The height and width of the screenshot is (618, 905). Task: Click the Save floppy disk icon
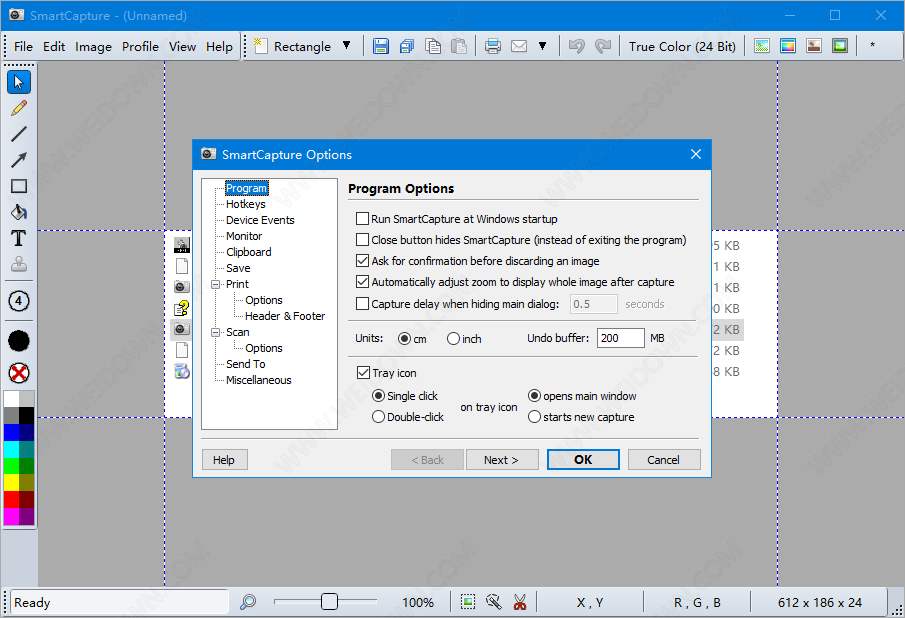(381, 46)
